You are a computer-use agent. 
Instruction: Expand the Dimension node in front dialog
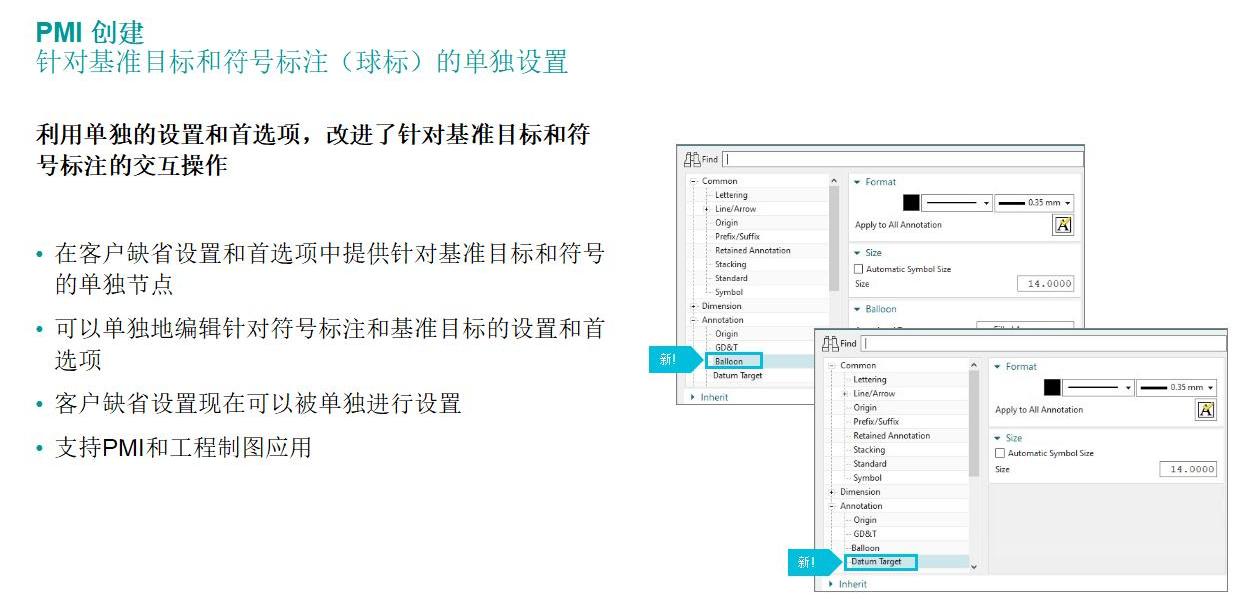coord(832,492)
